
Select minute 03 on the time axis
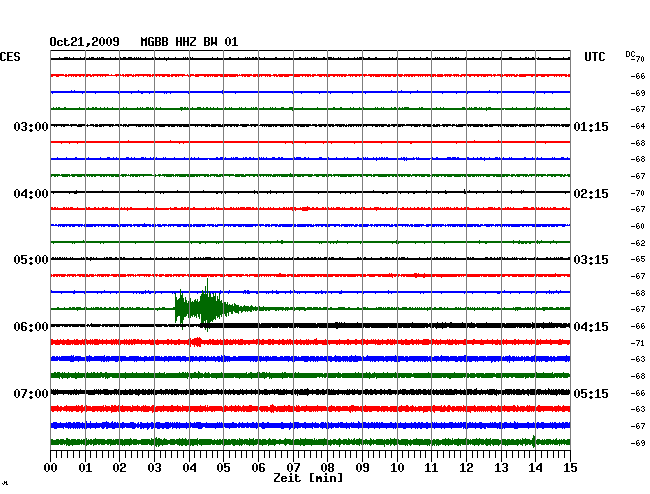point(154,467)
